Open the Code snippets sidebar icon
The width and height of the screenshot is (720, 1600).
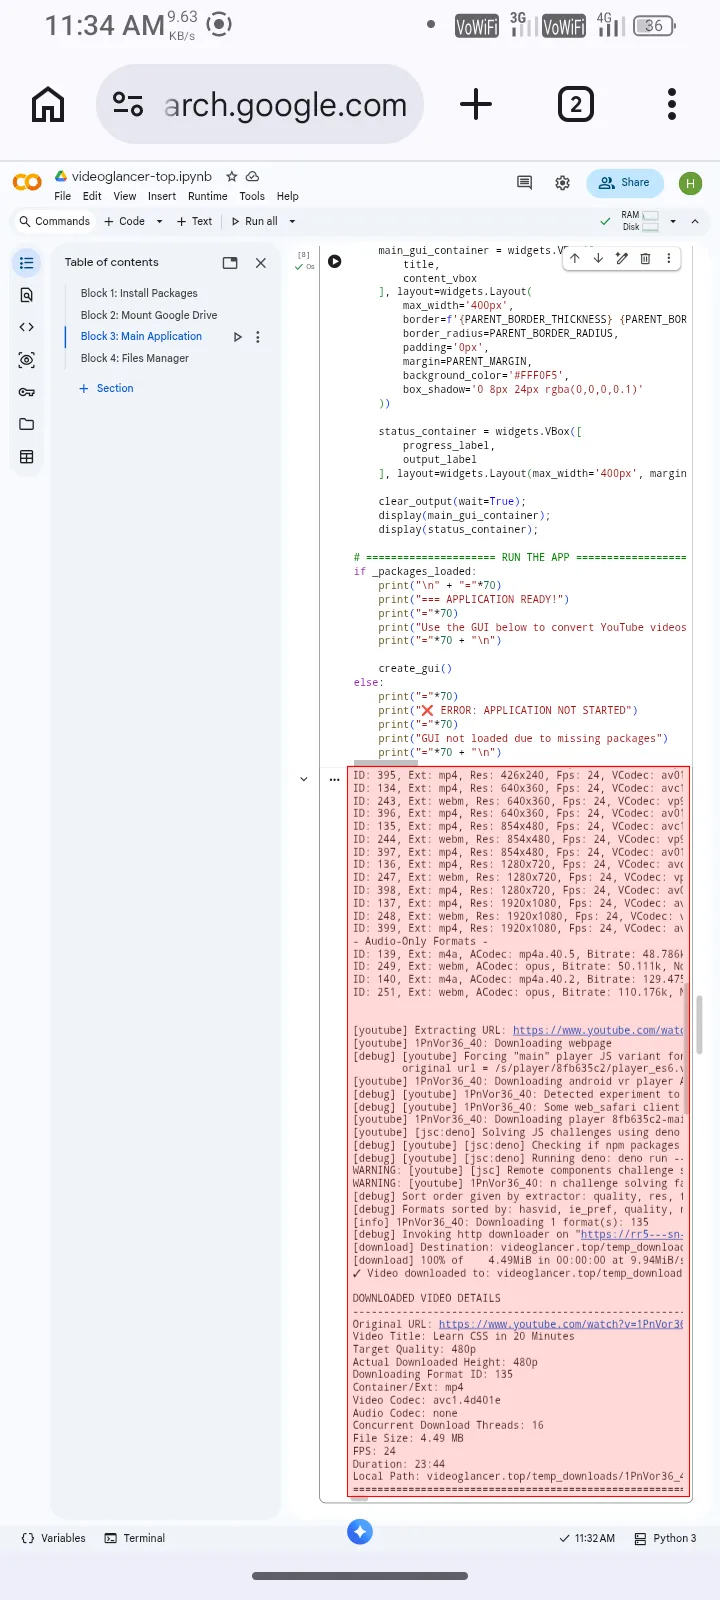tap(27, 327)
